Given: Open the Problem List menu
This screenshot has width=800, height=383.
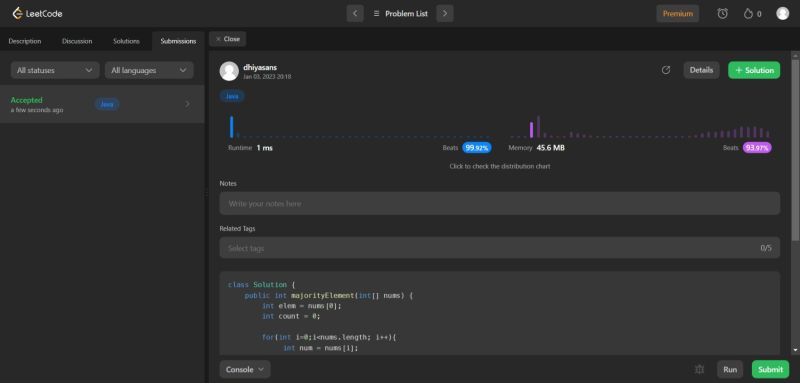Looking at the screenshot, I should pos(401,14).
